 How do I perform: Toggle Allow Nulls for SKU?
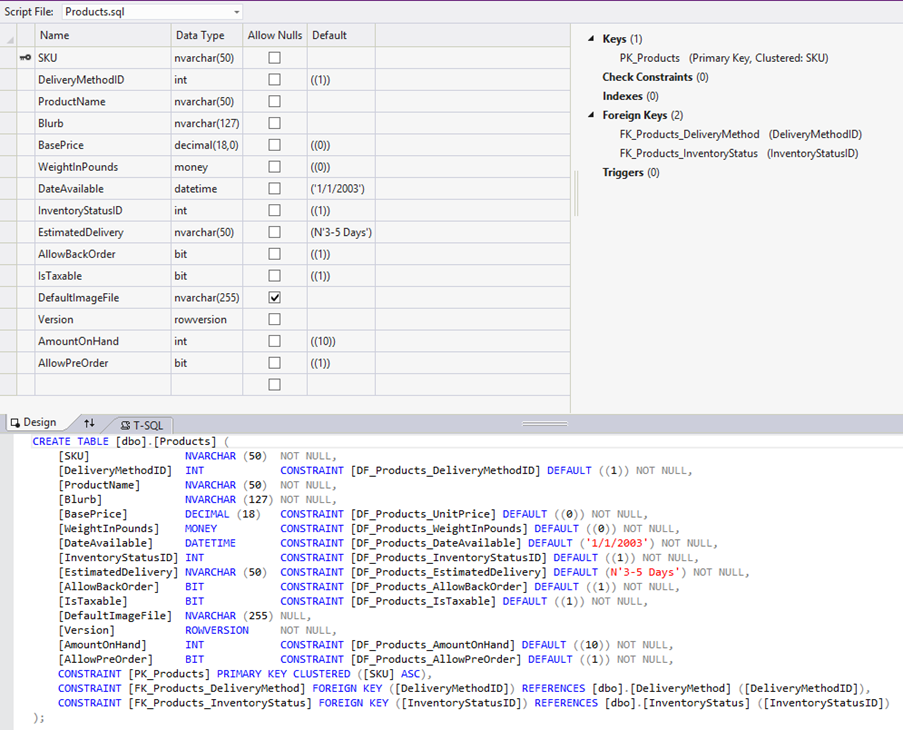(275, 58)
